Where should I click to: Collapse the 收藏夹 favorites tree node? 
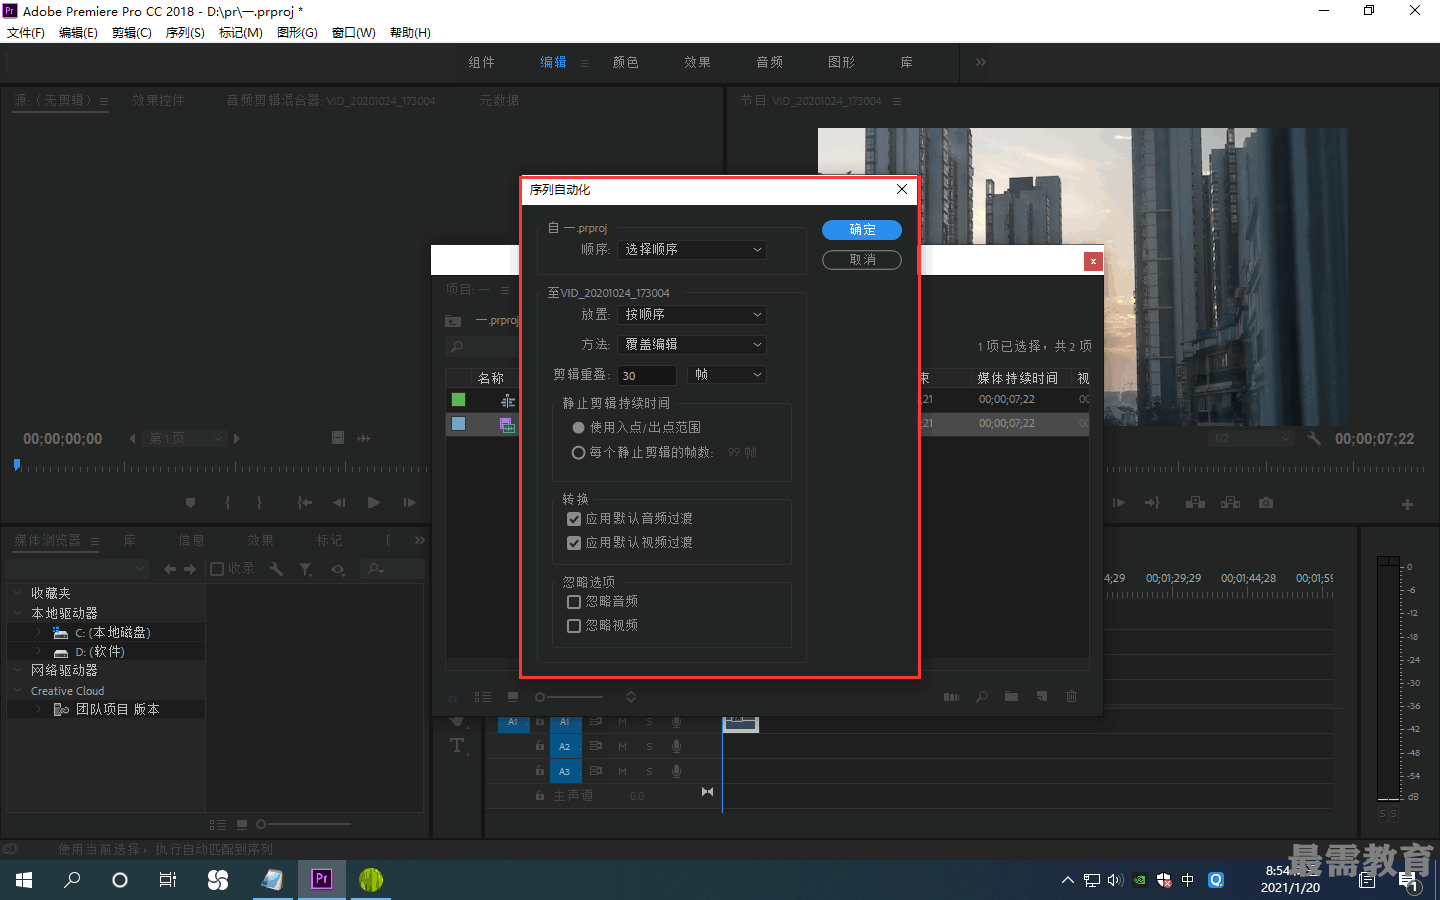click(x=18, y=593)
